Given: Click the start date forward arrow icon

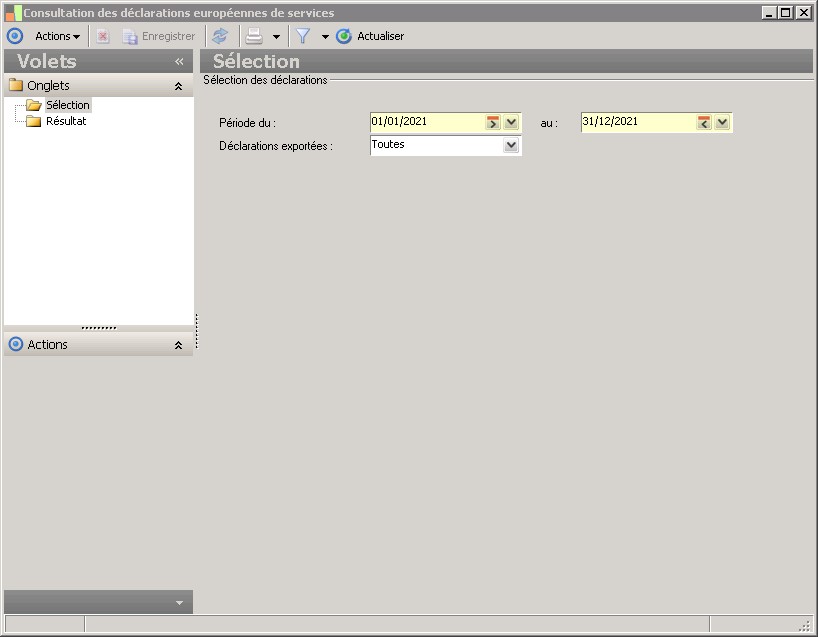Looking at the screenshot, I should coord(492,123).
